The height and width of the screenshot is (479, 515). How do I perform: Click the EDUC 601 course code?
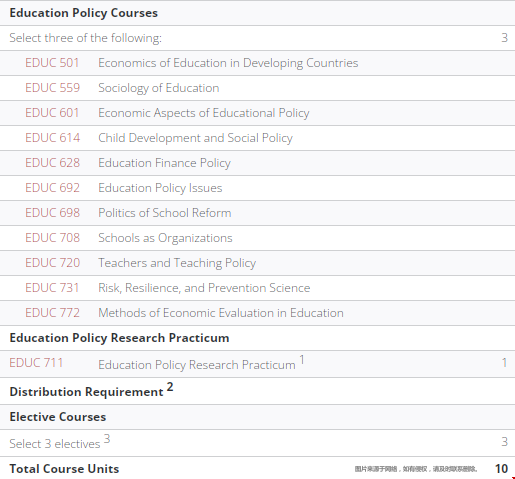tap(52, 113)
